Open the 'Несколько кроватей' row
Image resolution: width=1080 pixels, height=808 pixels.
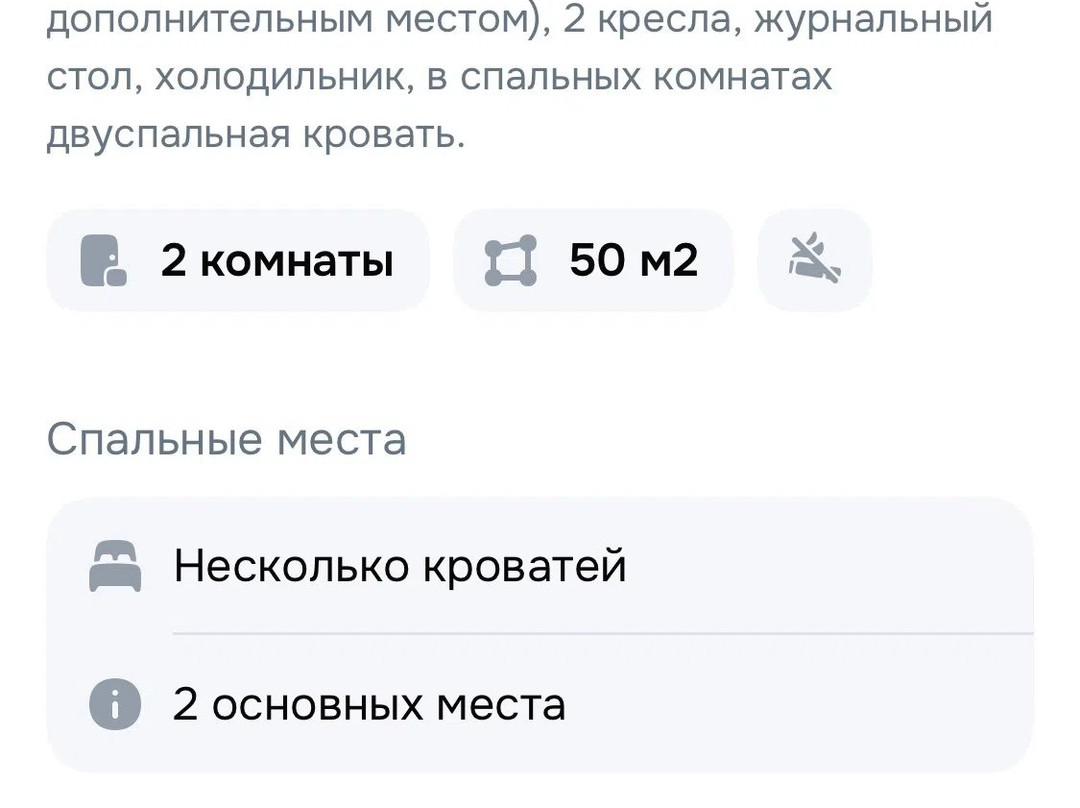[x=540, y=566]
